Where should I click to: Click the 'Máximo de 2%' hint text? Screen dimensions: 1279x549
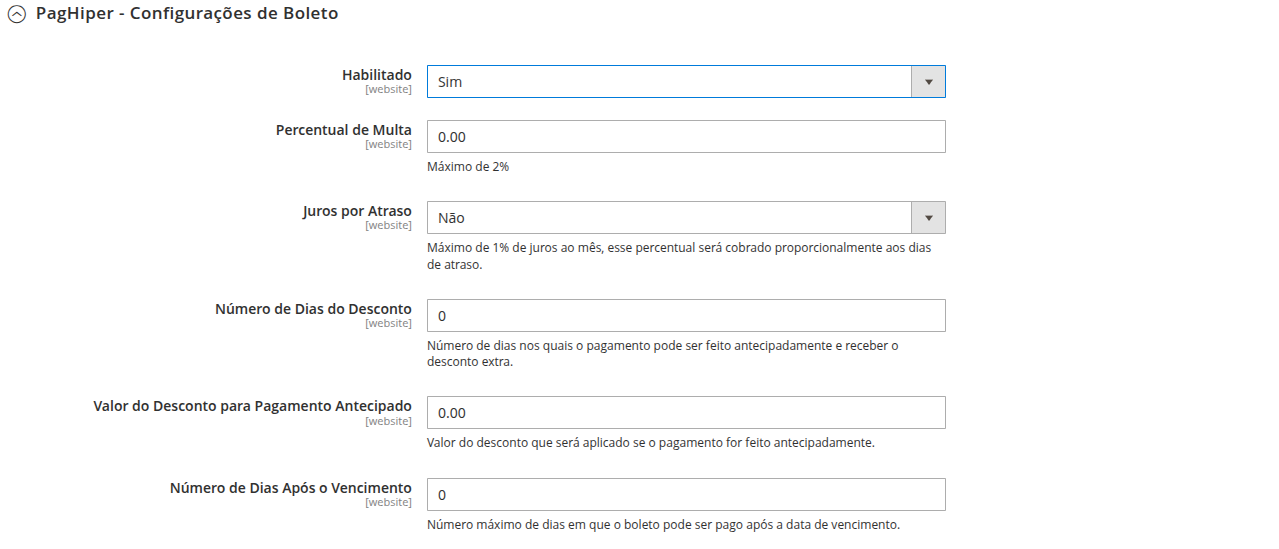click(468, 167)
